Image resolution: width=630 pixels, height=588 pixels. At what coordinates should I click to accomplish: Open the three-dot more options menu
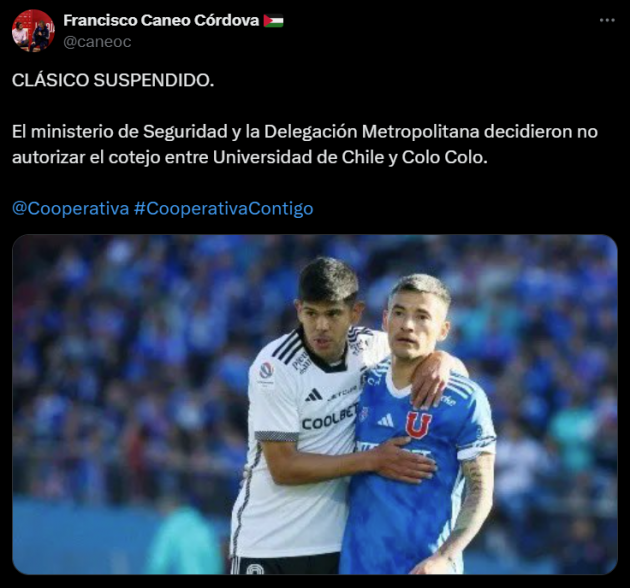(x=607, y=20)
